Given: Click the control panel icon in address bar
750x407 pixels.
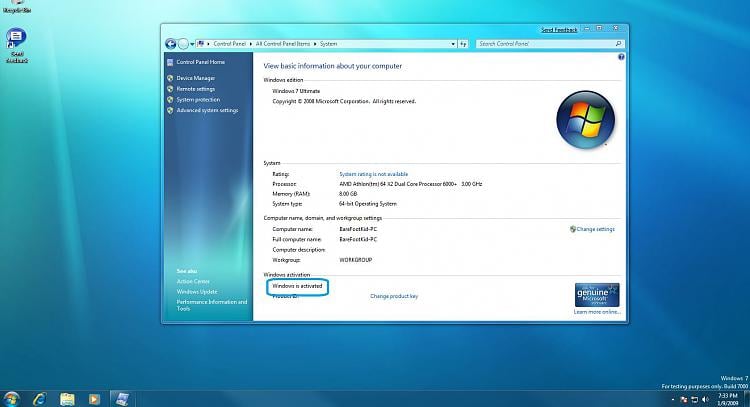Looking at the screenshot, I should pyautogui.click(x=201, y=44).
